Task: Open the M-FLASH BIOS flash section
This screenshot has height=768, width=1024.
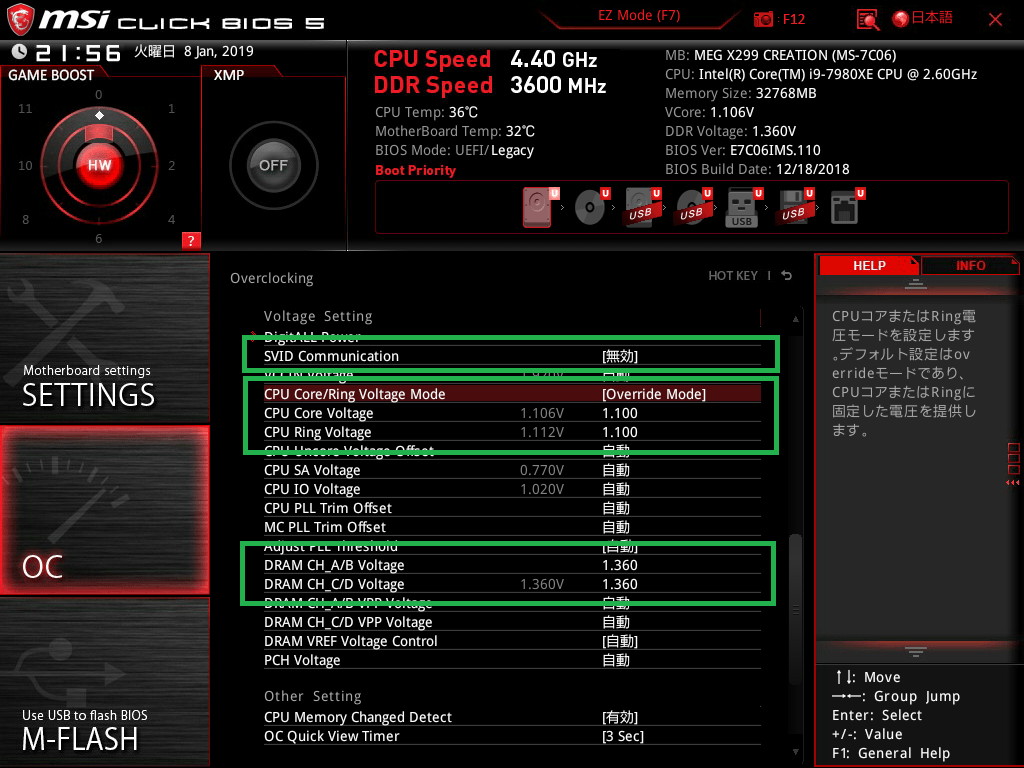Action: 104,682
